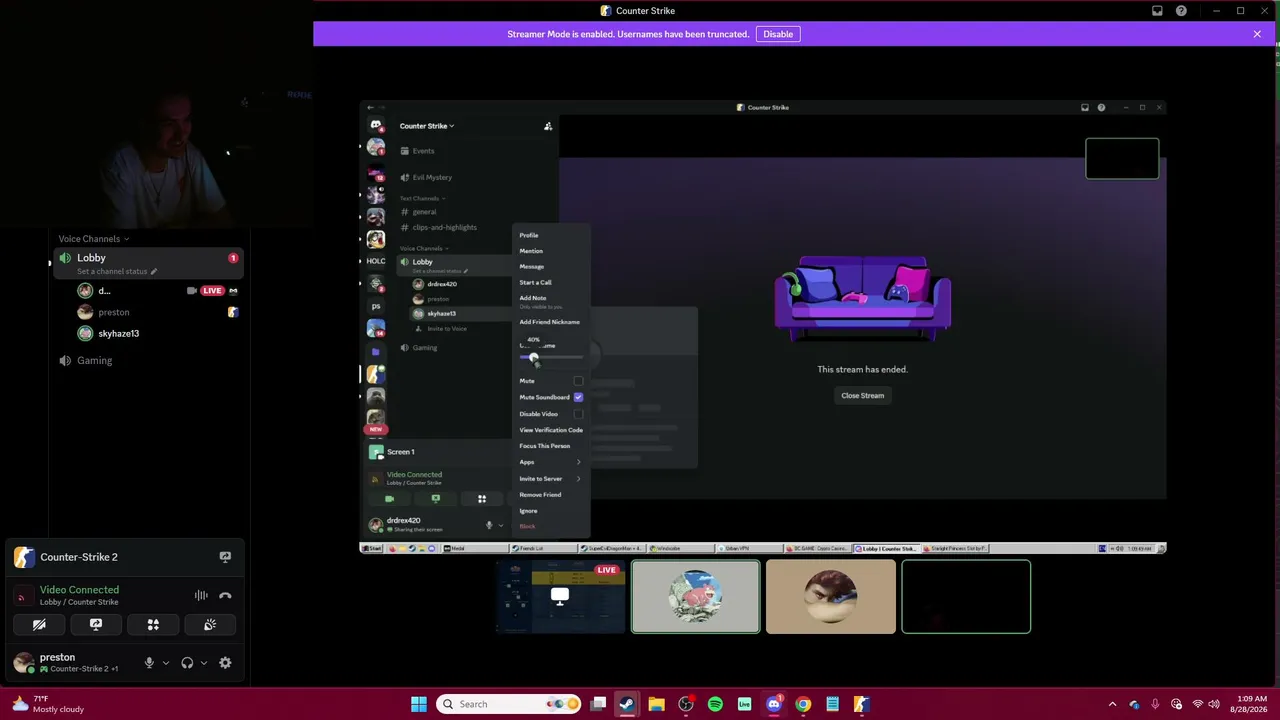Click Events in the streamed Discord sidebar
This screenshot has height=720, width=1280.
pyautogui.click(x=423, y=151)
